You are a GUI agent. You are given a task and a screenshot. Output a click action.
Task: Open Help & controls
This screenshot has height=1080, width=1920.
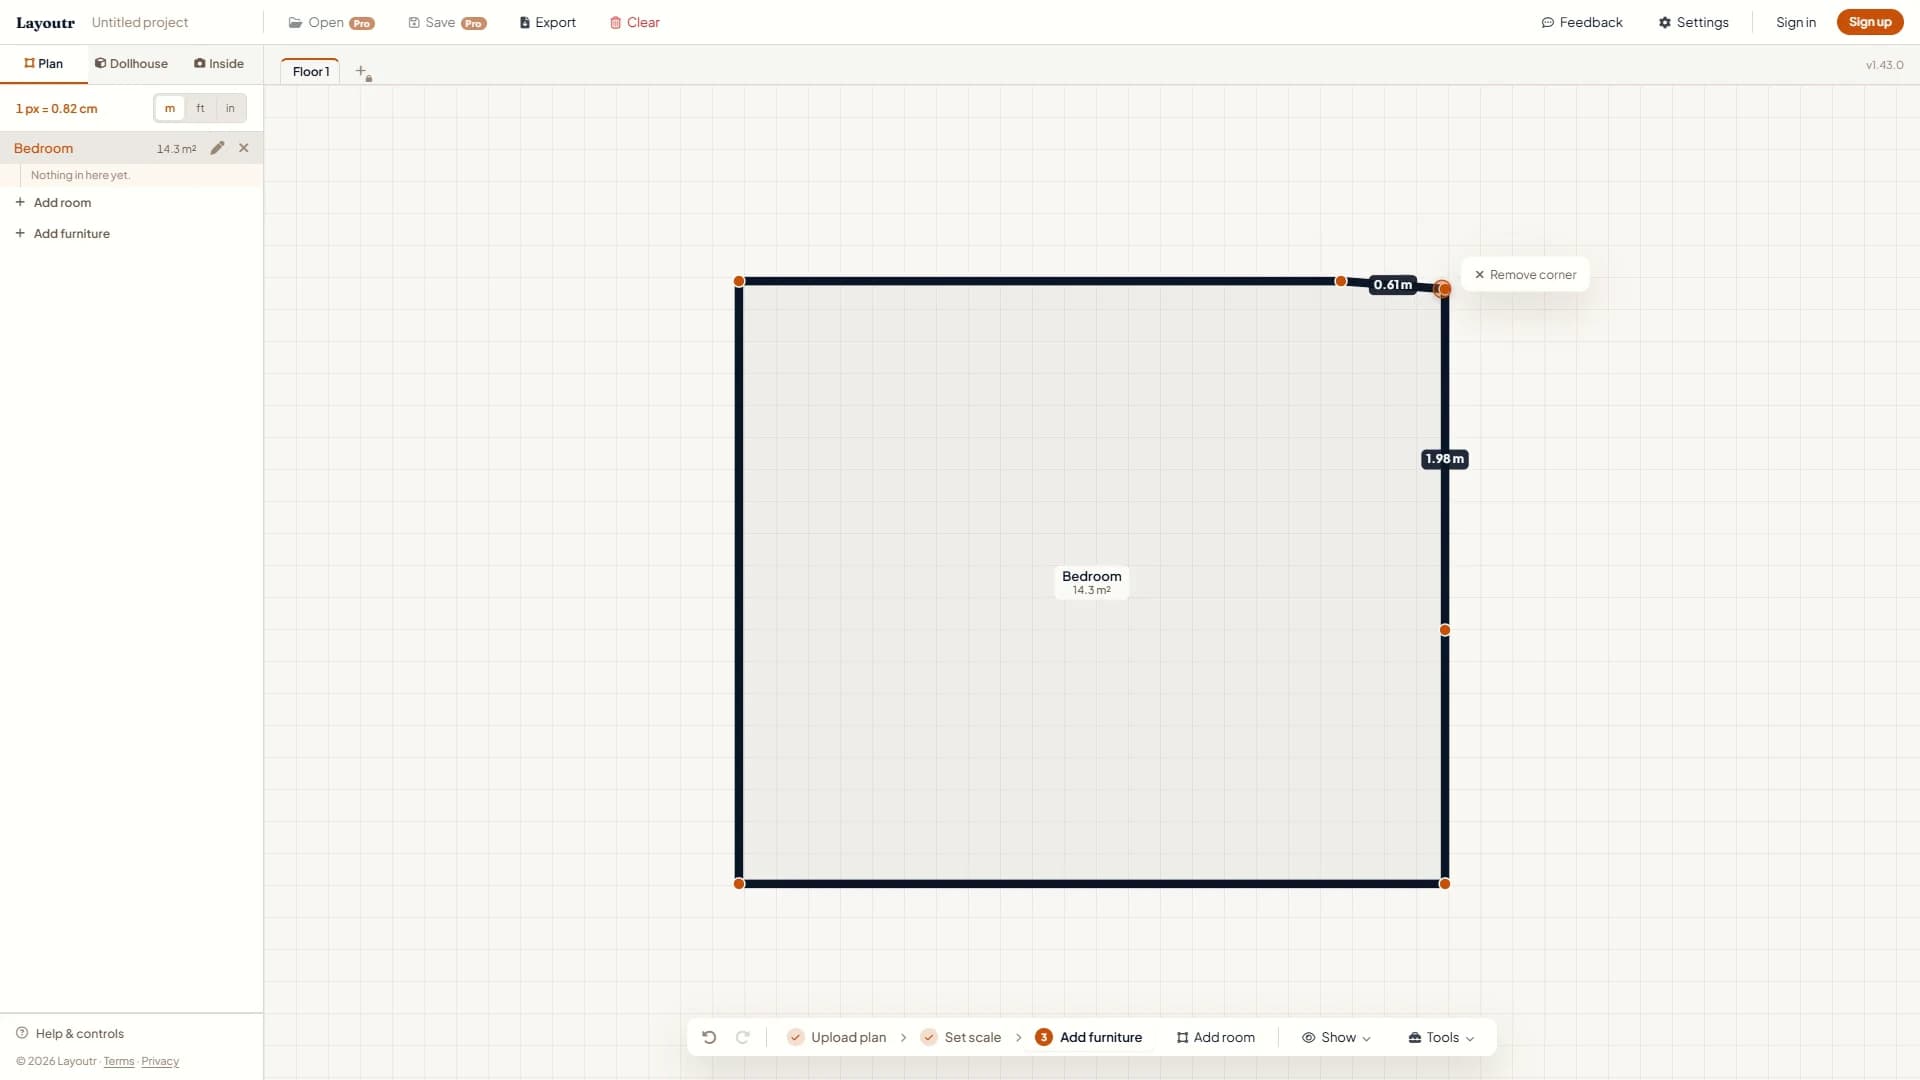pyautogui.click(x=70, y=1033)
